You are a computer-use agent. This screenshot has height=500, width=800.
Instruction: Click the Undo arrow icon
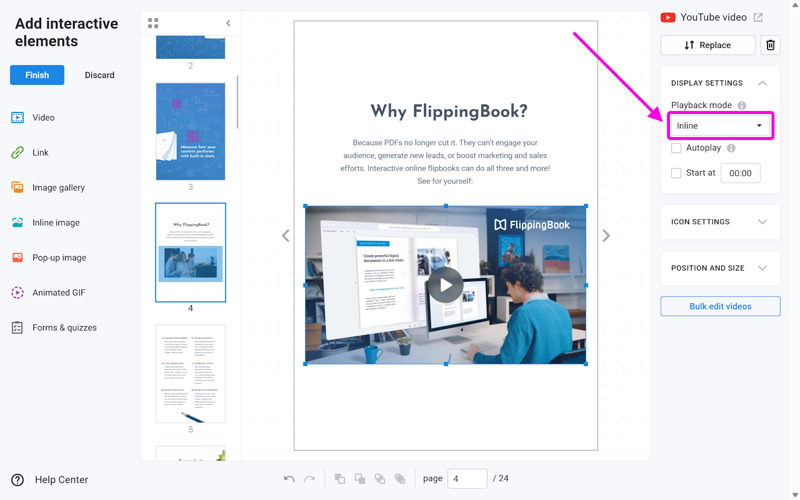[289, 479]
